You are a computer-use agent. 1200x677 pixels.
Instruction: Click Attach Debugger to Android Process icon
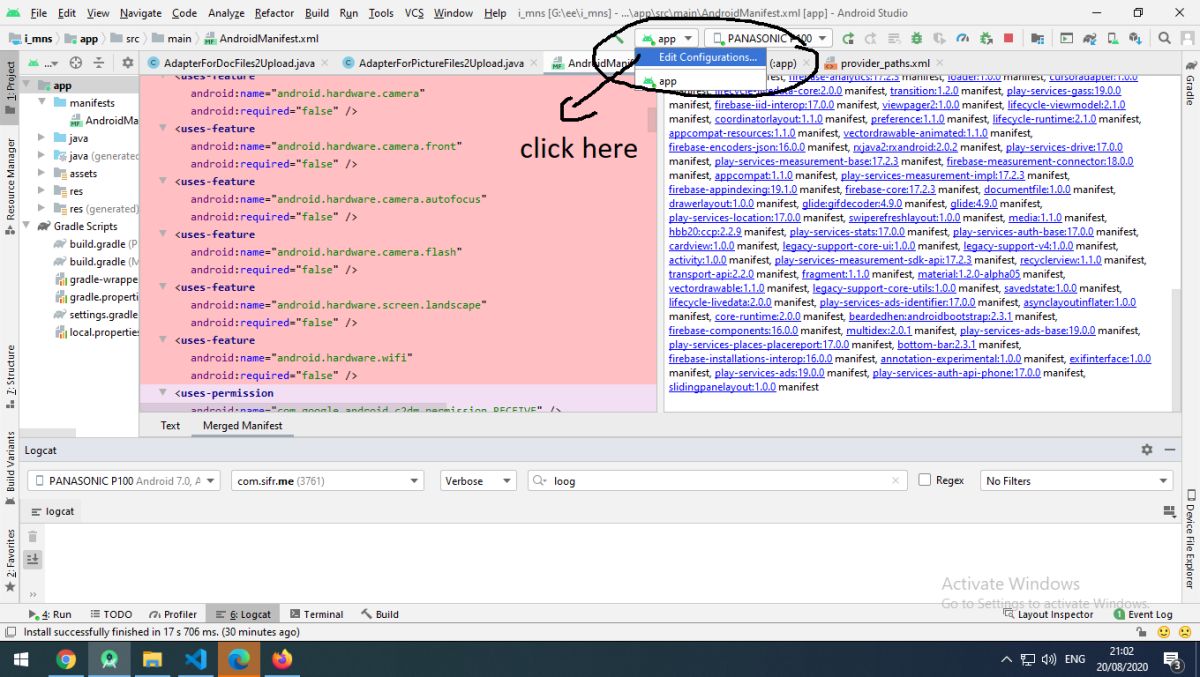(x=986, y=38)
